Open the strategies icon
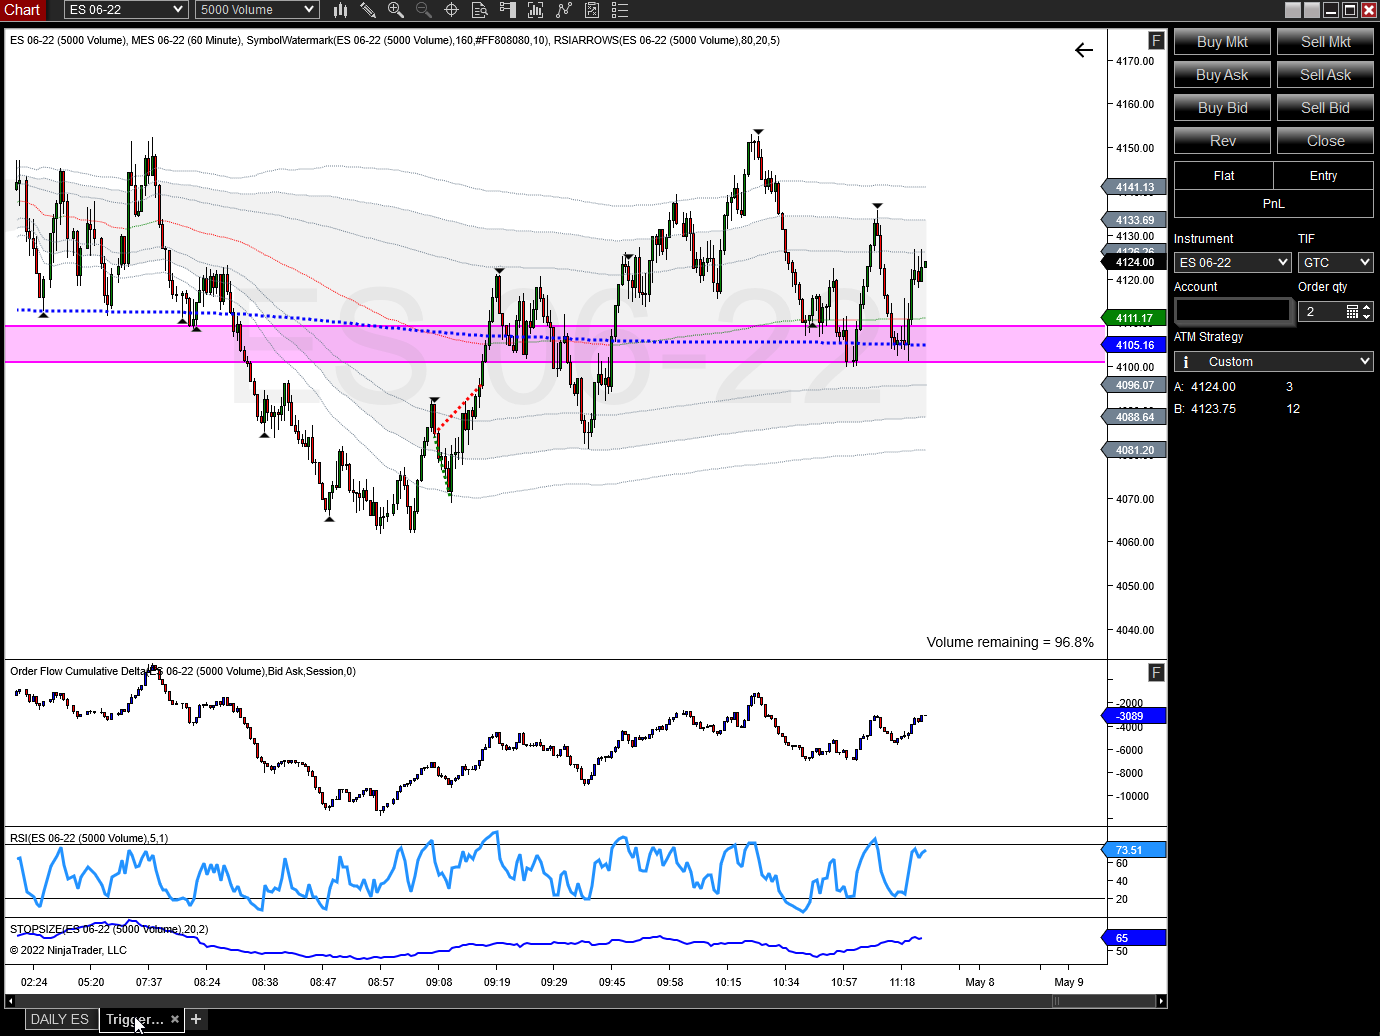1380x1036 pixels. point(592,10)
